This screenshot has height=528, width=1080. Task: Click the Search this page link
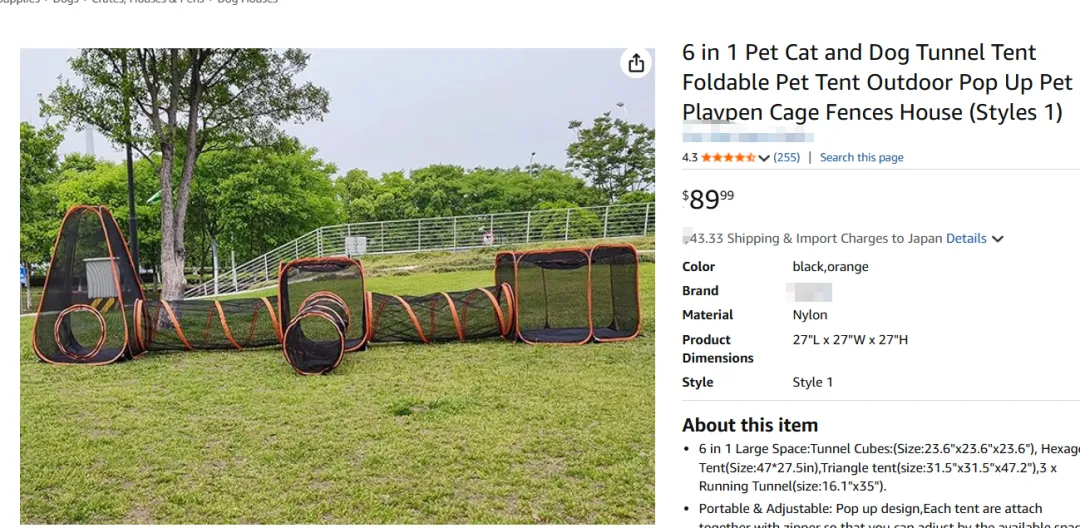point(861,158)
